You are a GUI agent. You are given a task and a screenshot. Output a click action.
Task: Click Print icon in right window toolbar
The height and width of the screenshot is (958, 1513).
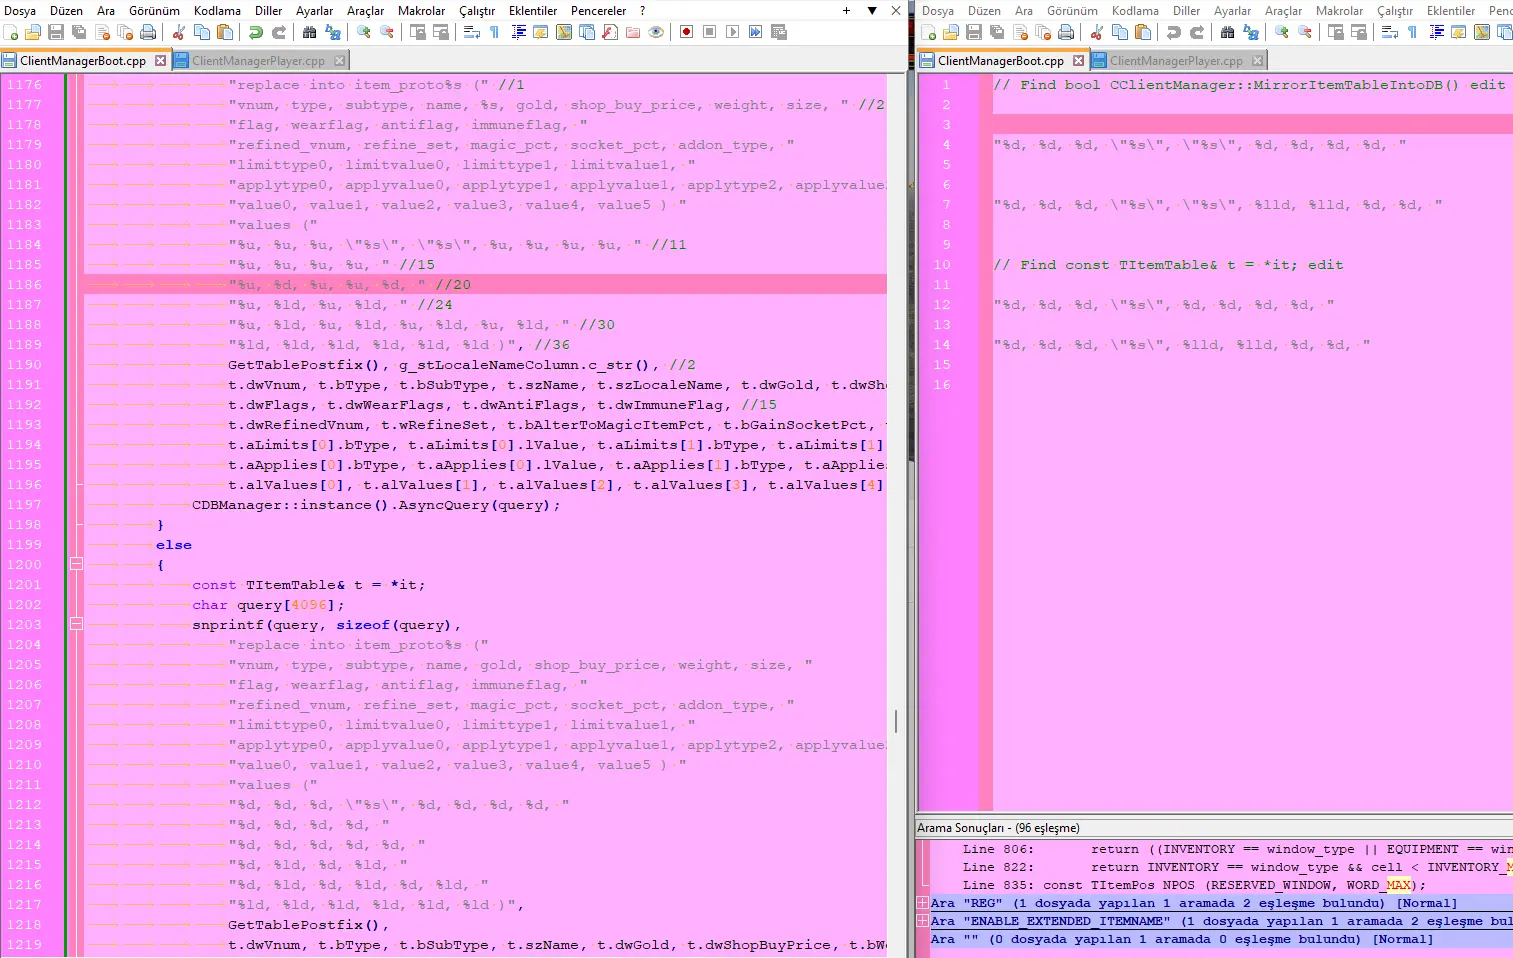point(1066,32)
